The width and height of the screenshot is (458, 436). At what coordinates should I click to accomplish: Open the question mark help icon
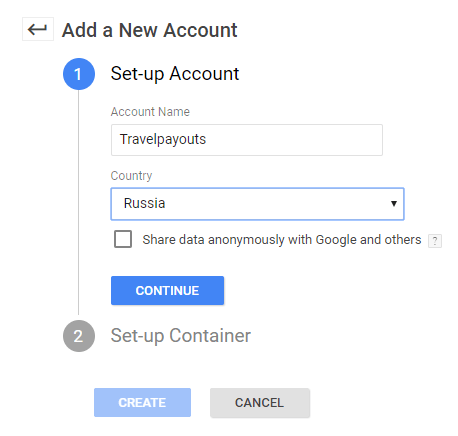click(435, 241)
